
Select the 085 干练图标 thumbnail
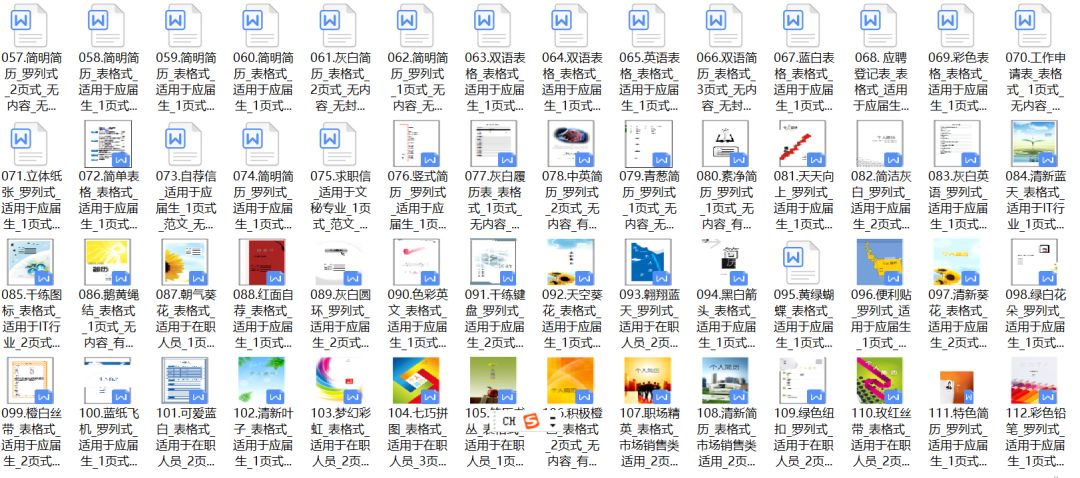click(x=30, y=262)
